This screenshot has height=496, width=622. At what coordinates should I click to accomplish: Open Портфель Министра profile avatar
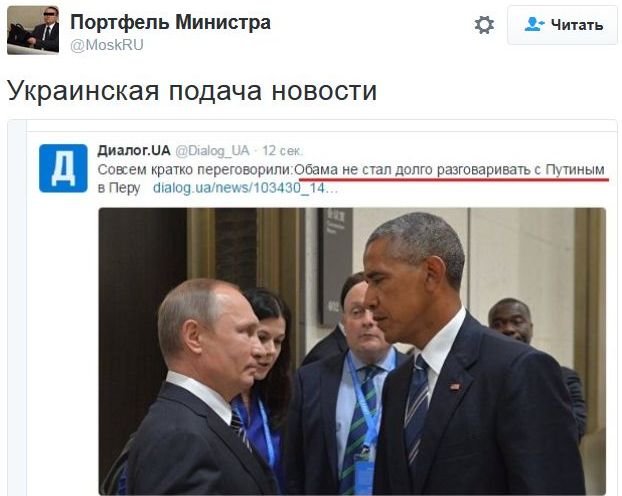point(33,30)
